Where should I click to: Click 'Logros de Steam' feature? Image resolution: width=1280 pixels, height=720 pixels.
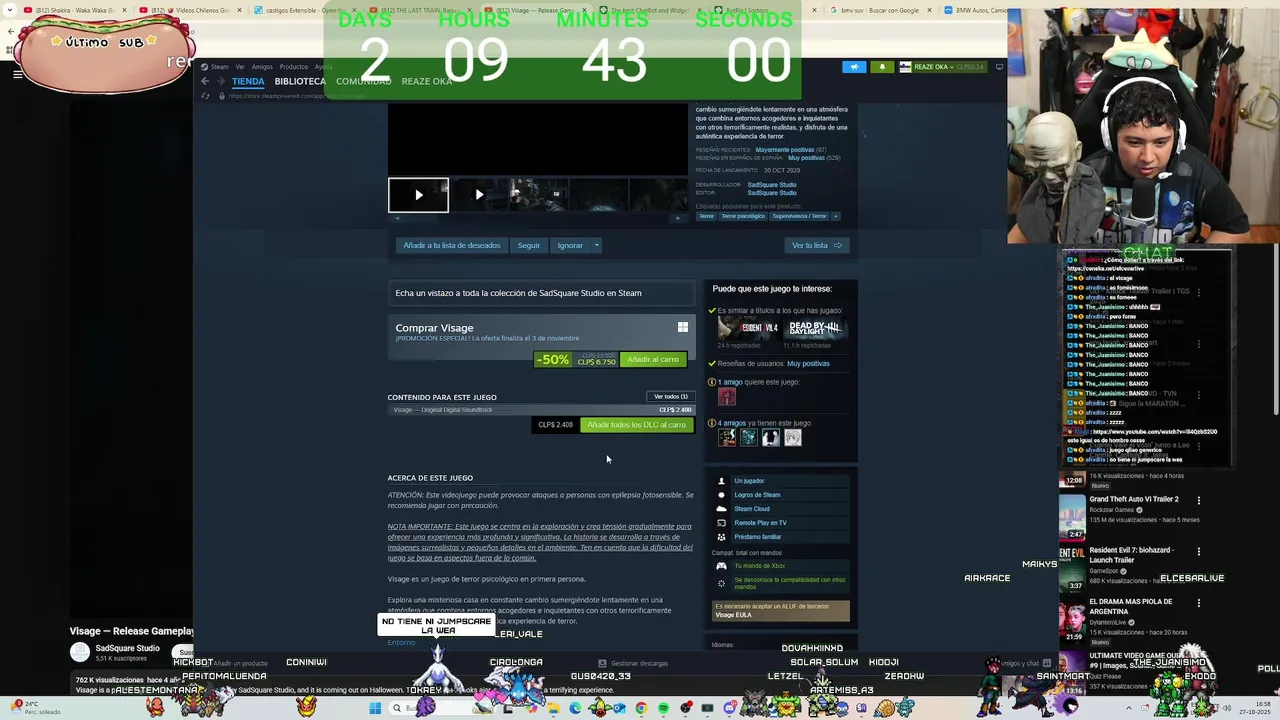pos(780,495)
